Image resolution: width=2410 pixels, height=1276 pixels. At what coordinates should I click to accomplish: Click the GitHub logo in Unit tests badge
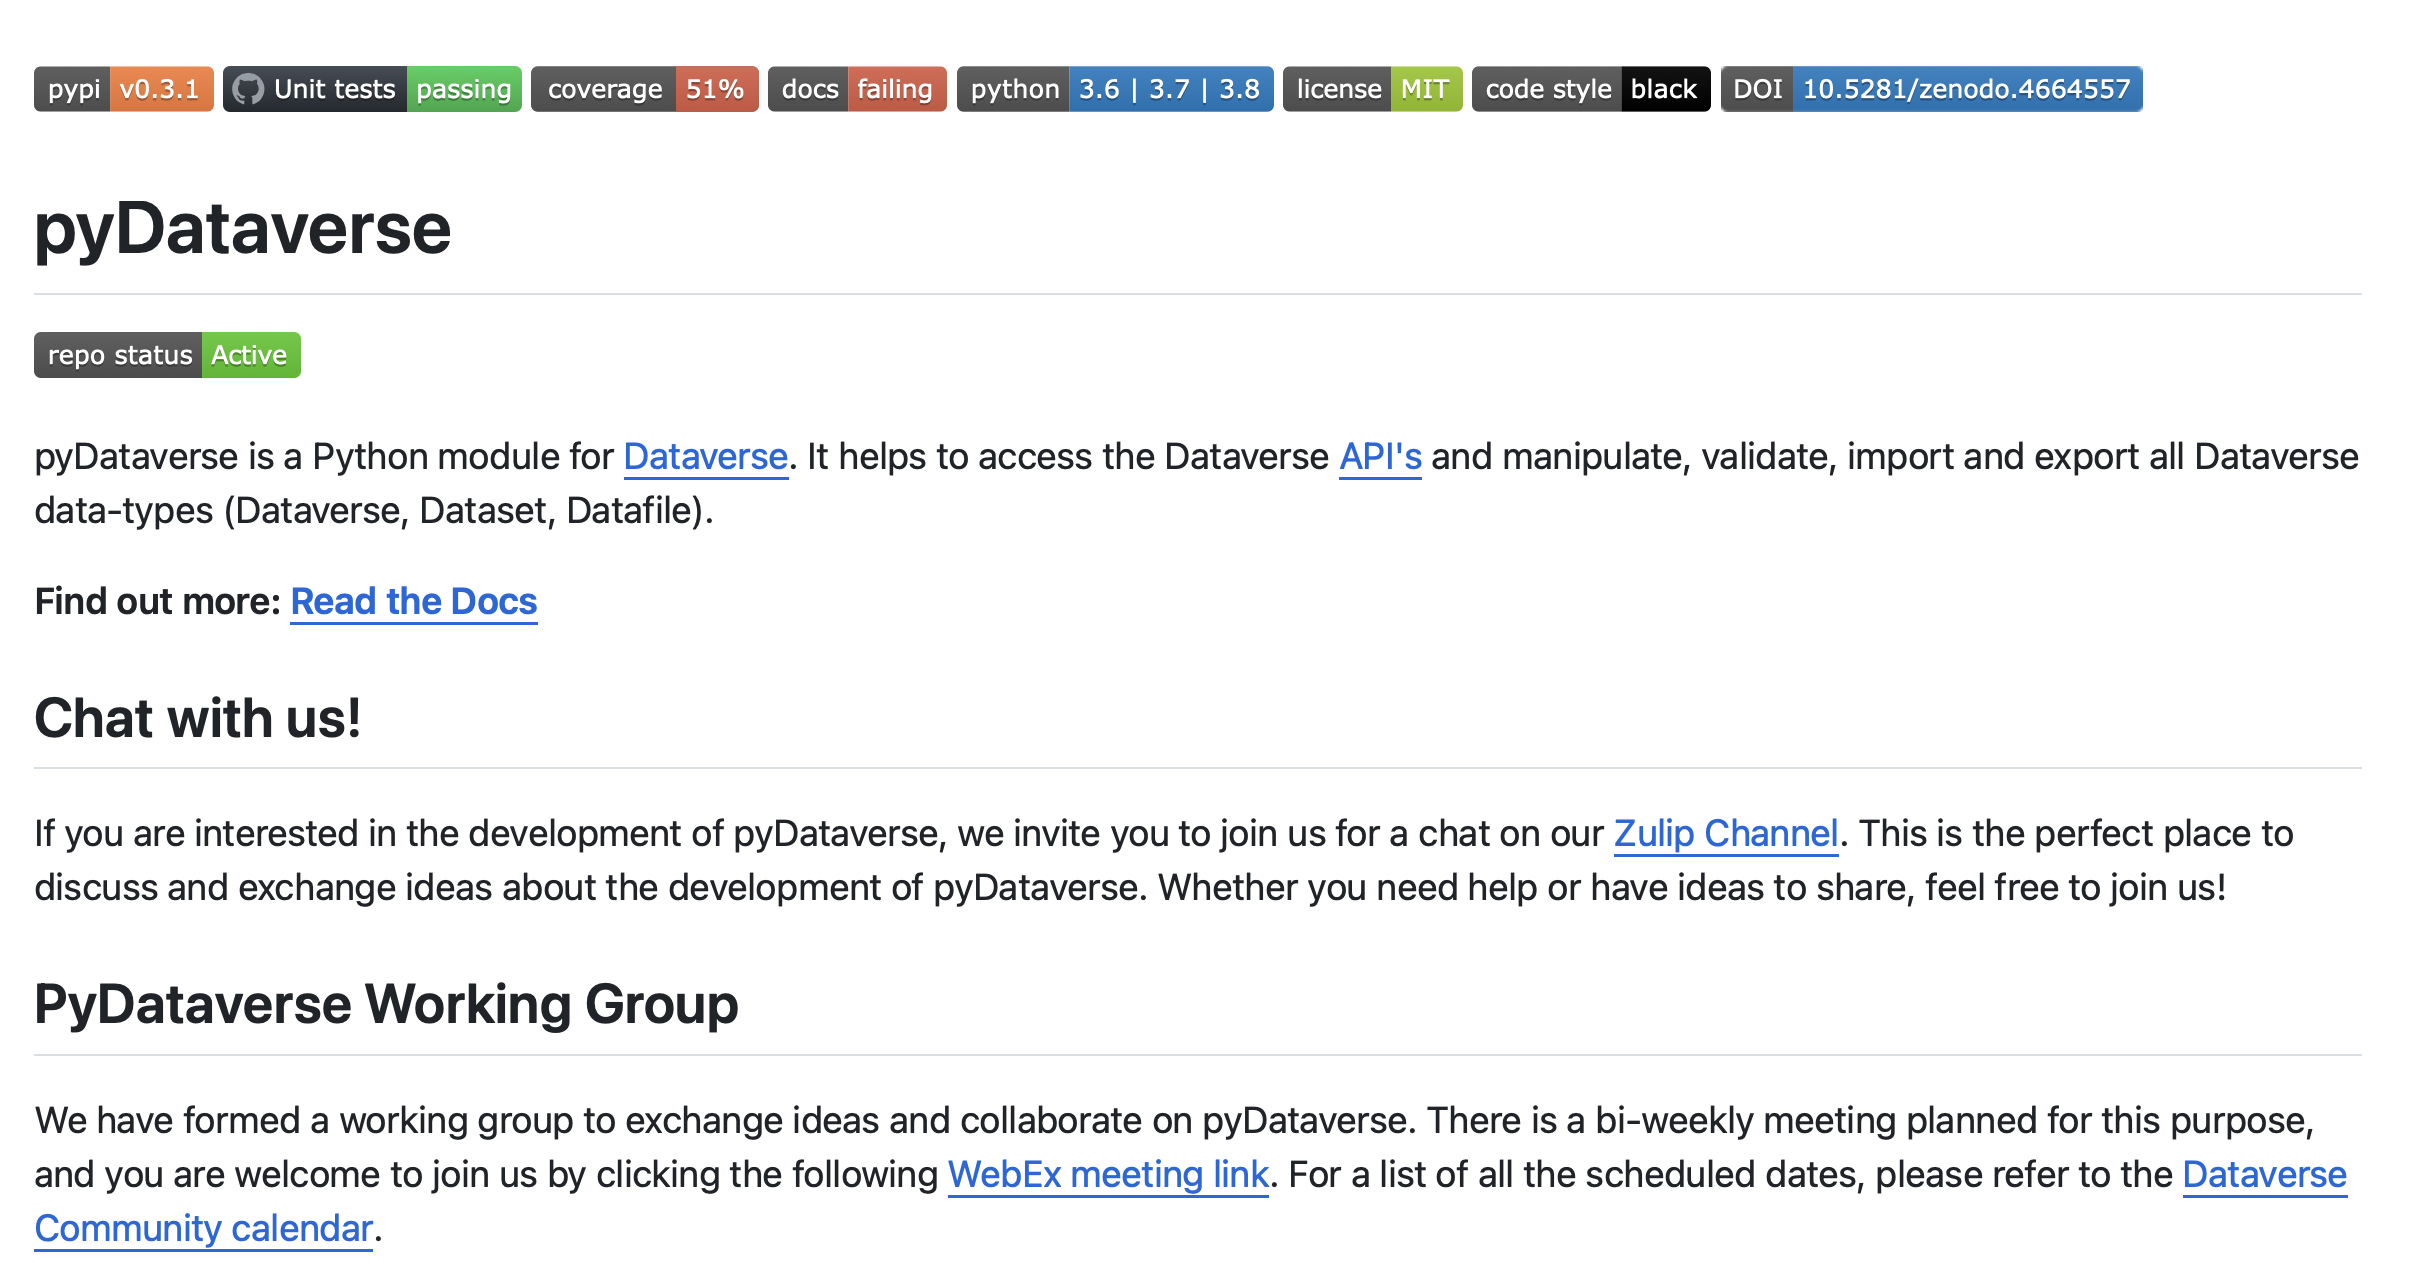[247, 89]
